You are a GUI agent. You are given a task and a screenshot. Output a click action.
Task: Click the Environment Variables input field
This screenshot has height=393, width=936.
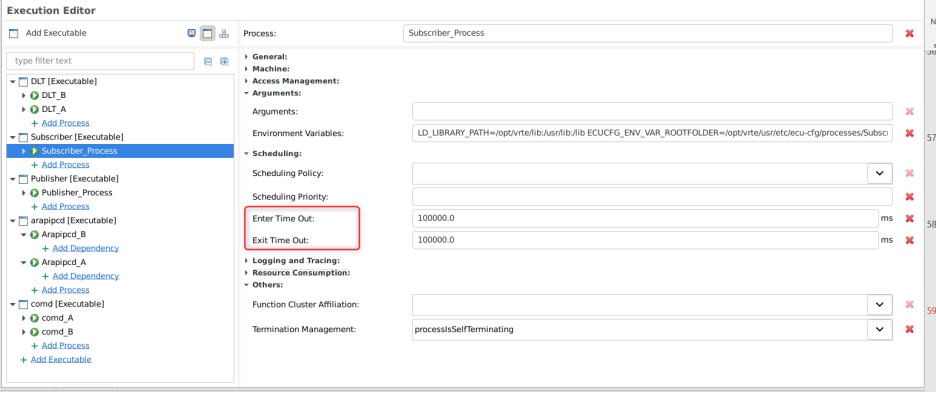[x=652, y=133]
